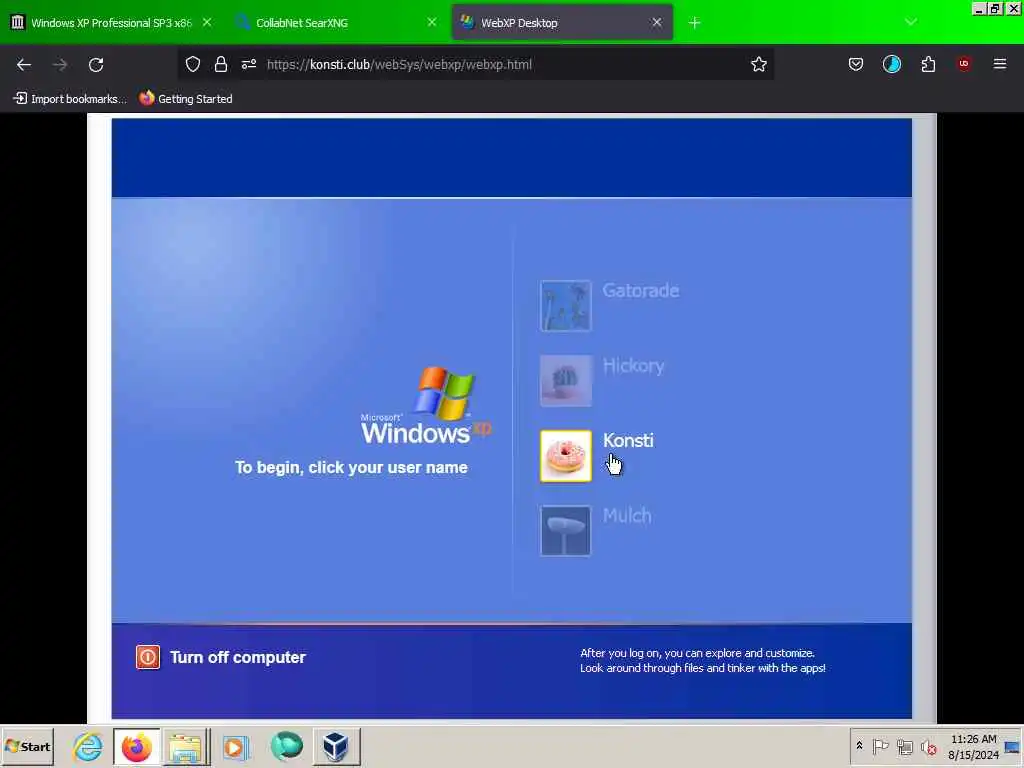The width and height of the screenshot is (1024, 768).
Task: Click the show desktop tray icon
Action: [x=1012, y=747]
